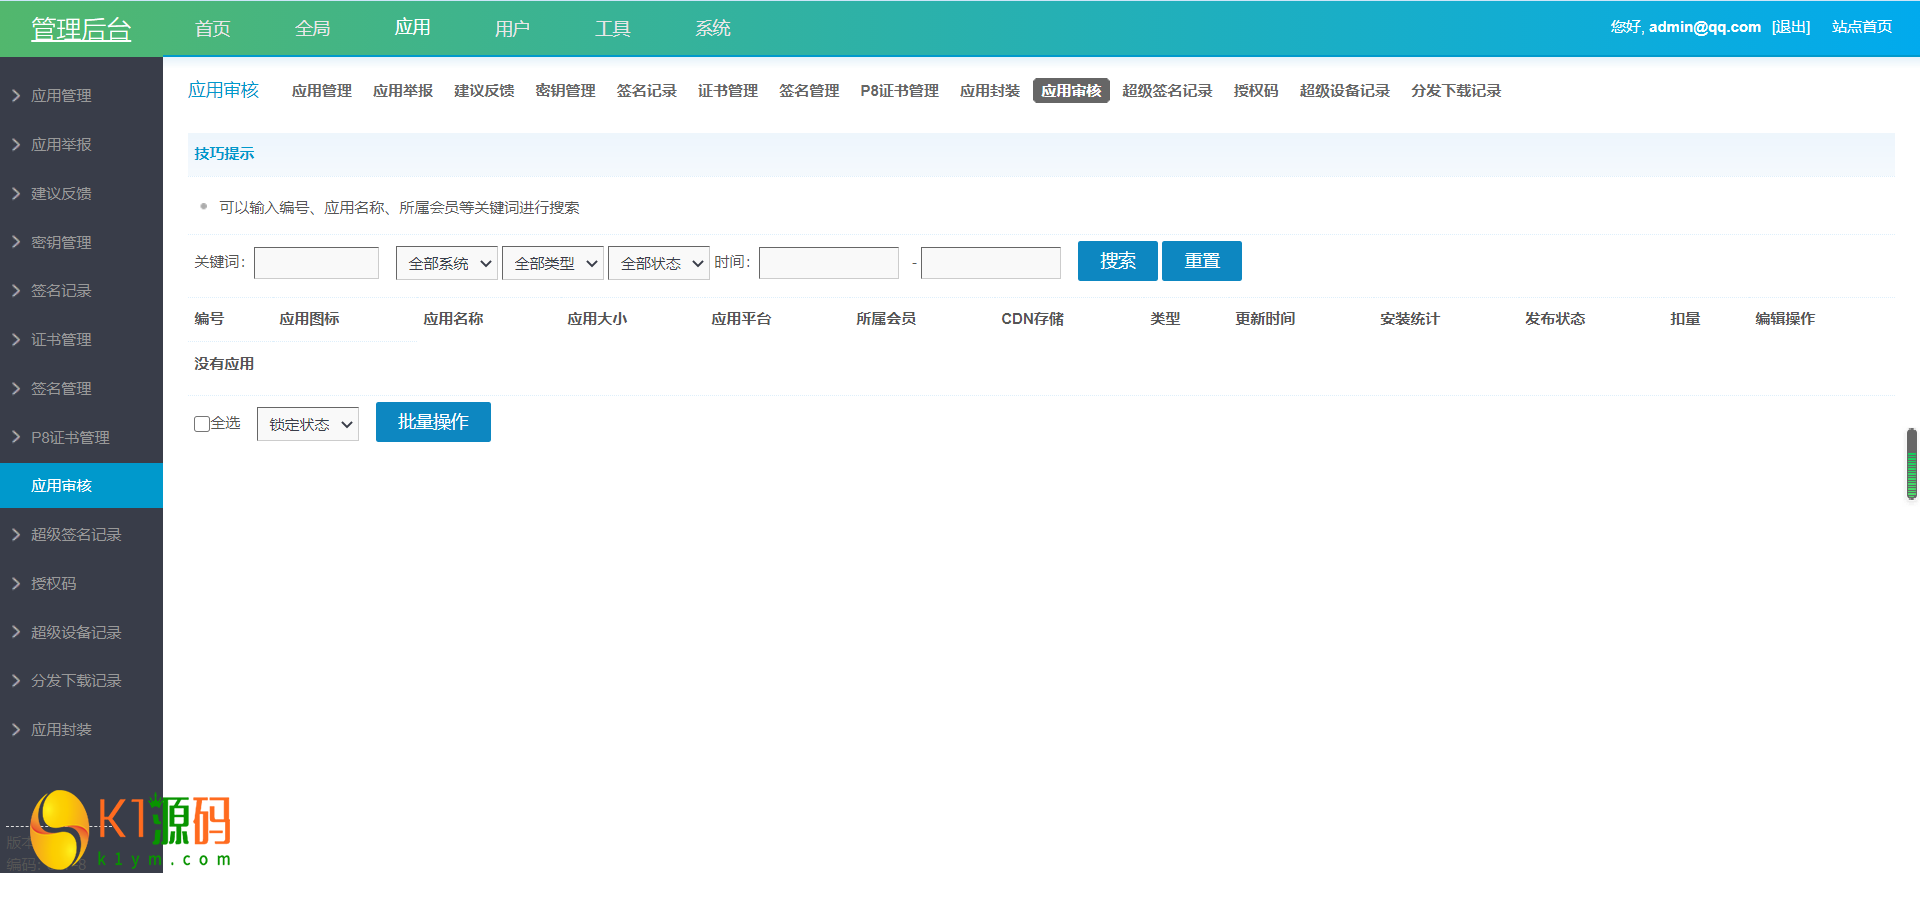Open the 工具 top navigation menu
Viewport: 1920px width, 900px height.
[x=613, y=29]
